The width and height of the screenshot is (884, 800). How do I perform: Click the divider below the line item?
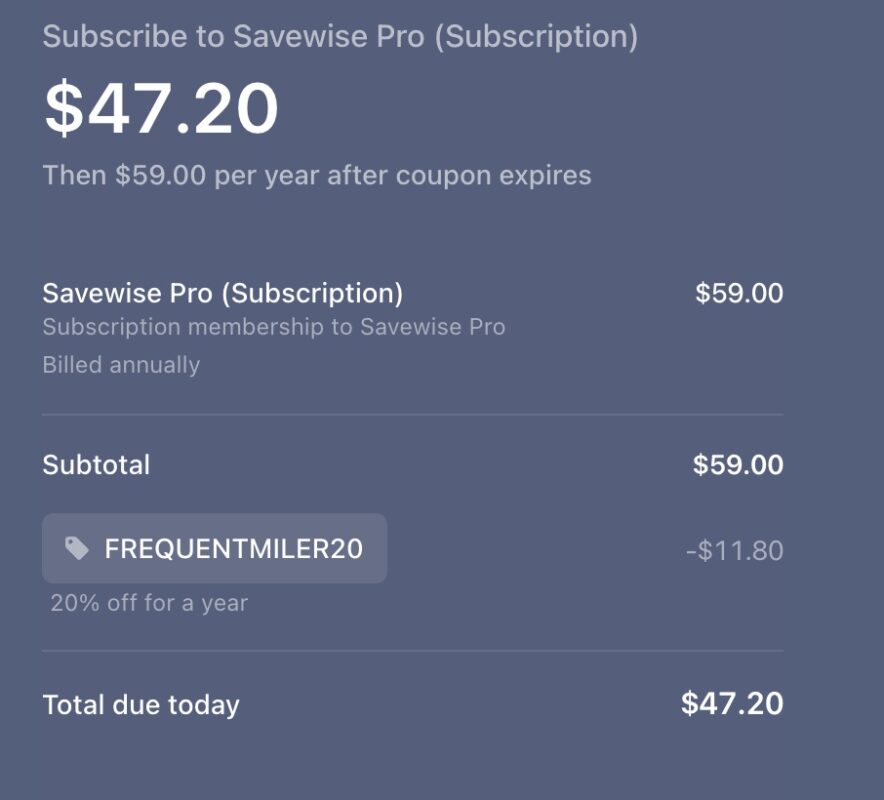point(412,410)
